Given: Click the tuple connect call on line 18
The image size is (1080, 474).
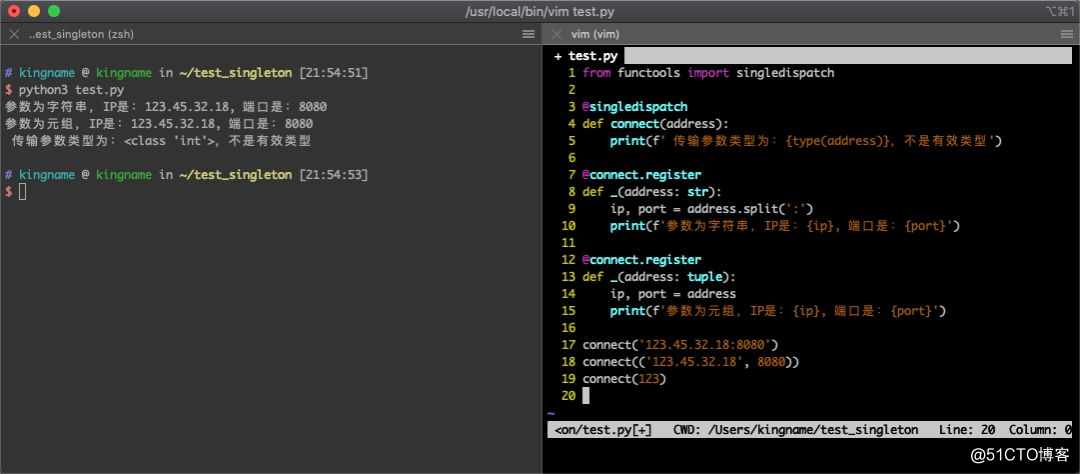Looking at the screenshot, I should [690, 362].
